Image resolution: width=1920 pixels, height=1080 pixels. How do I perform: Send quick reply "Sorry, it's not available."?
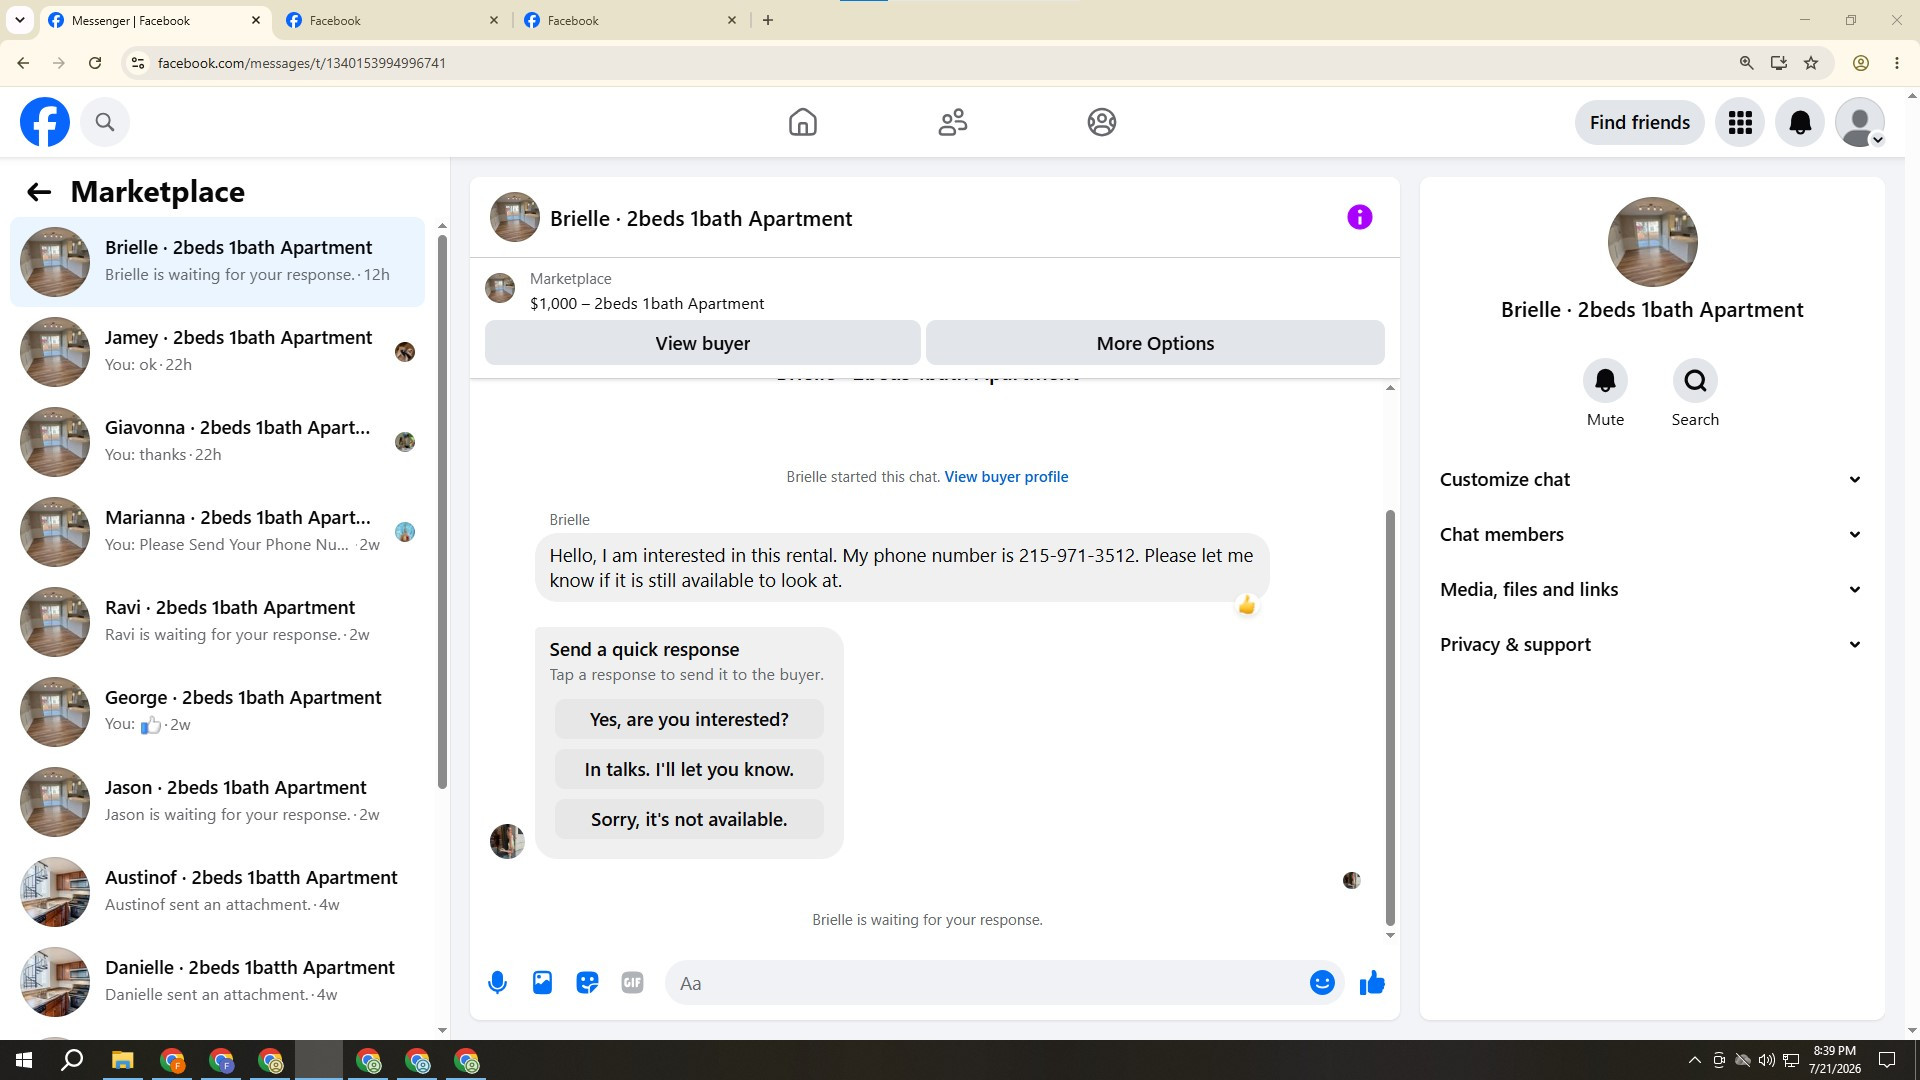coord(689,819)
